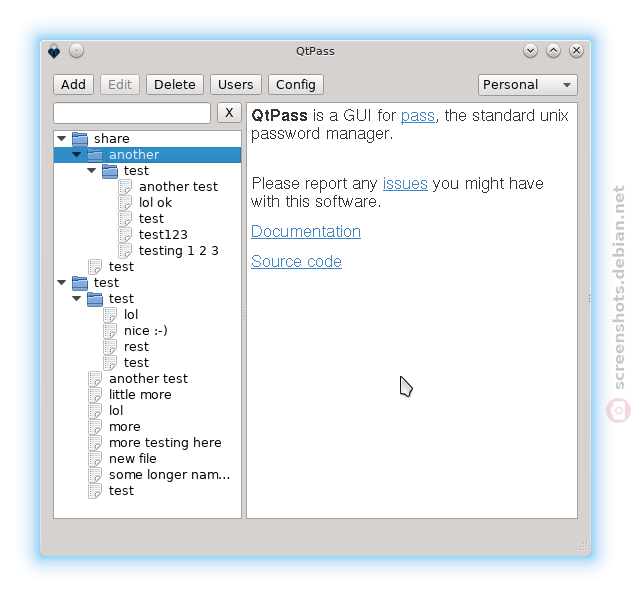
Task: Click the file icon beside testing 1 2 3
Action: (125, 251)
